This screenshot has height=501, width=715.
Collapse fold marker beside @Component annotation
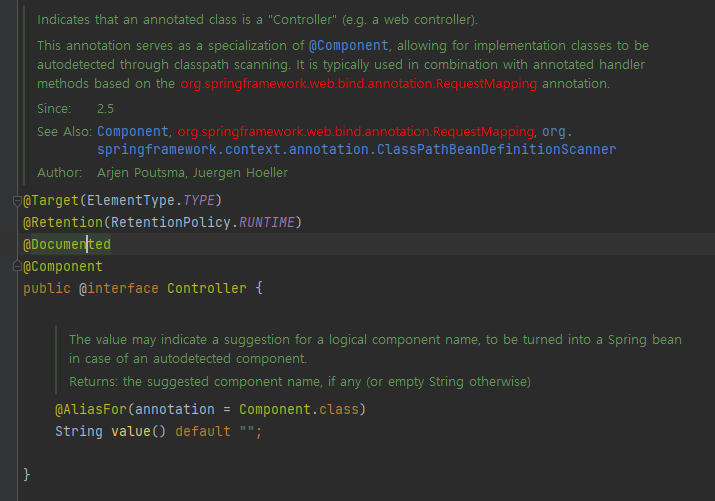coord(17,266)
